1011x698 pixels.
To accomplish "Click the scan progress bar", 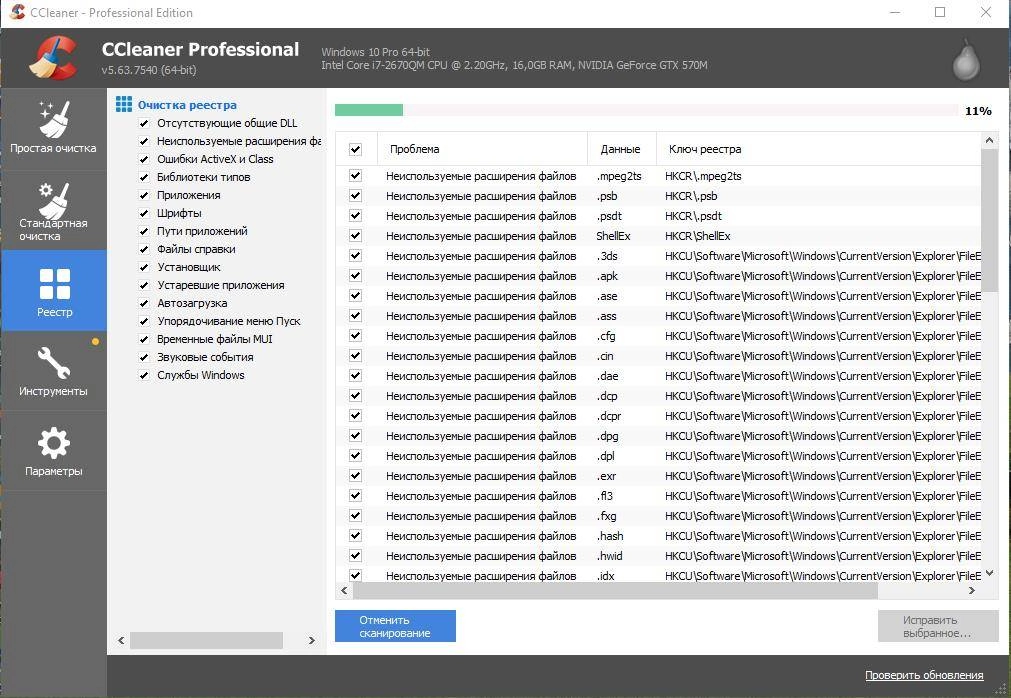I will 646,110.
